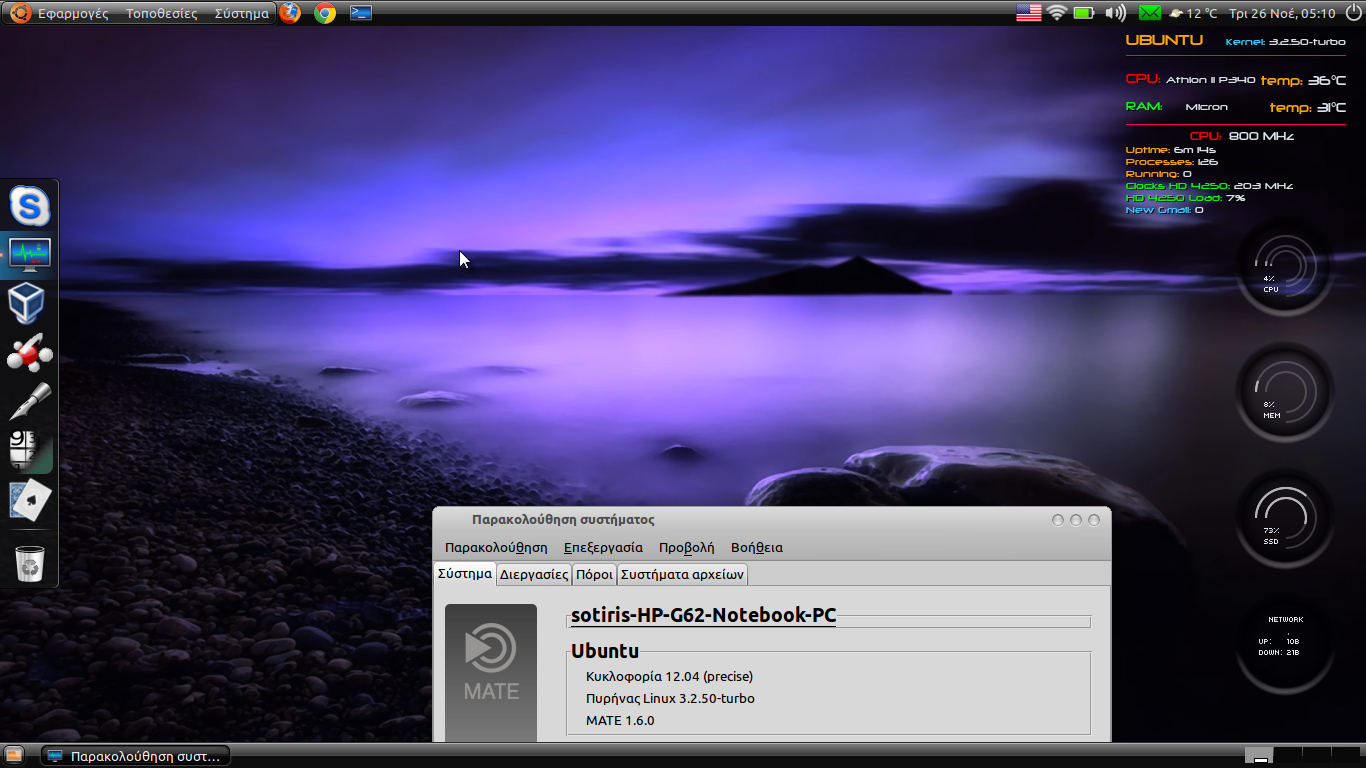Select the Πόροι tab
Screen dimensions: 1366x768
[594, 574]
